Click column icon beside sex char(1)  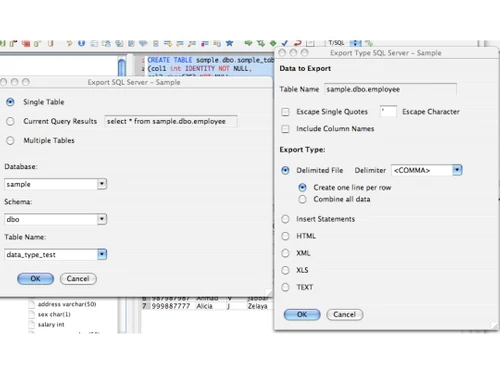pyautogui.click(x=32, y=314)
